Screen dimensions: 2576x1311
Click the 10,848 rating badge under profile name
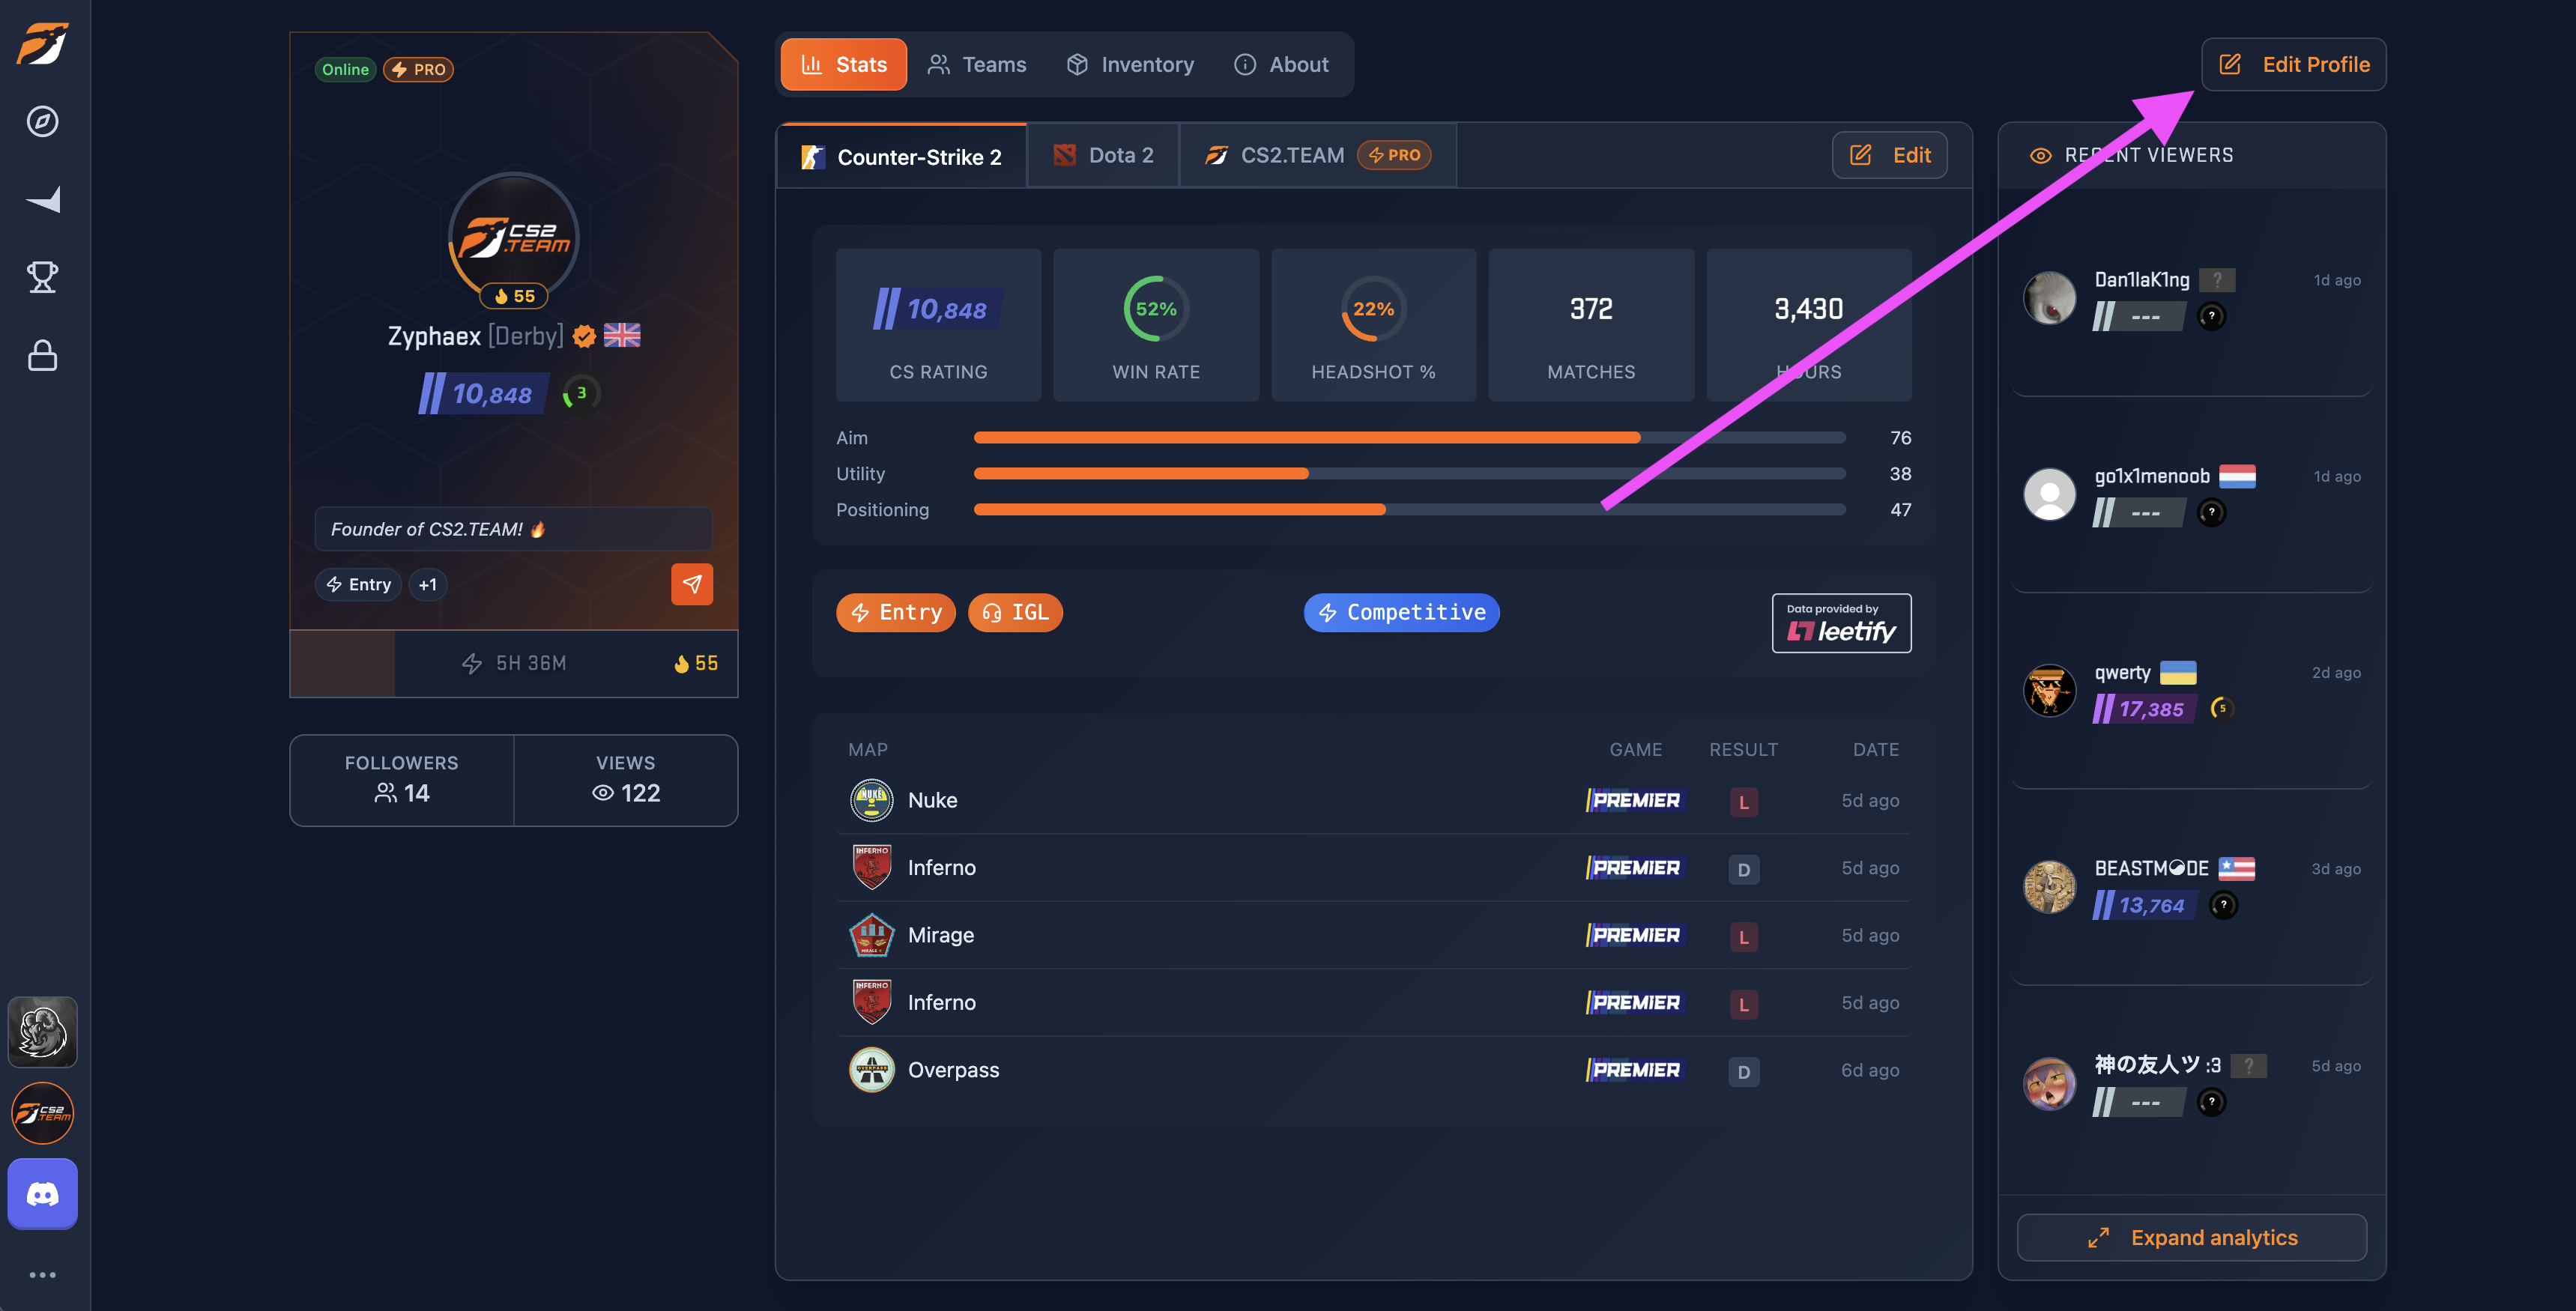[483, 393]
